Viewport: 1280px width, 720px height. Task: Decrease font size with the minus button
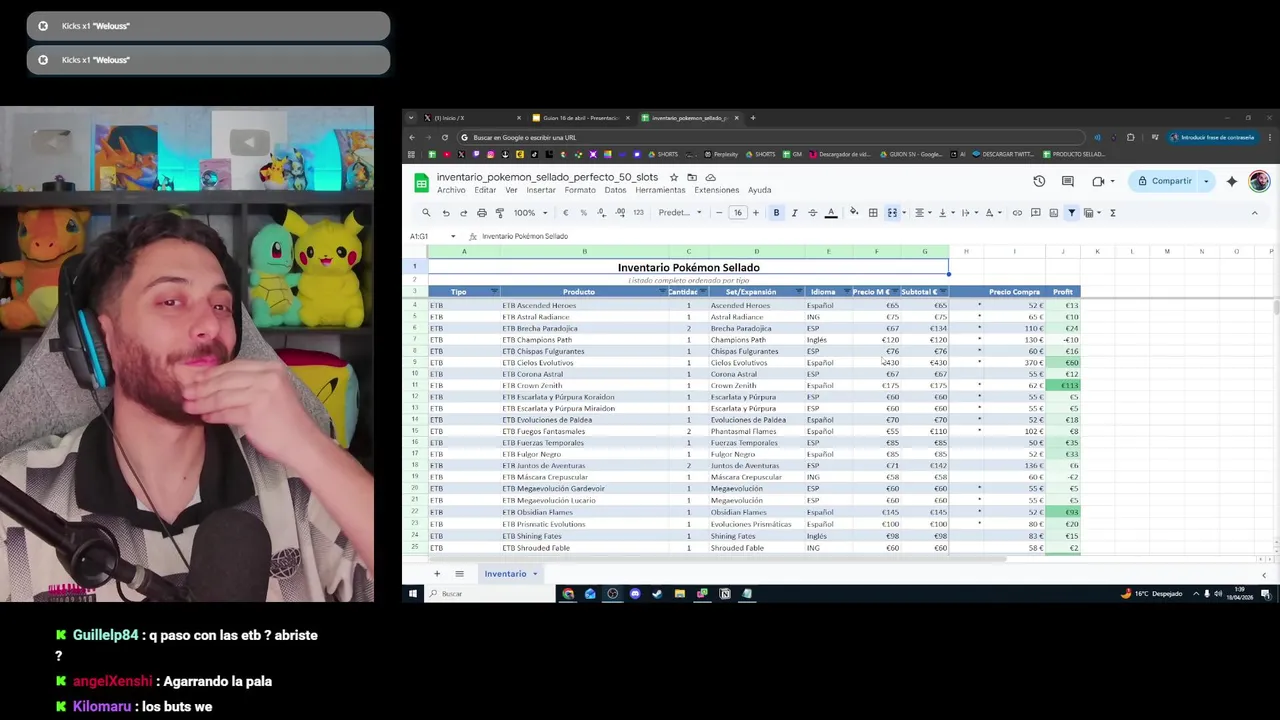(x=718, y=213)
